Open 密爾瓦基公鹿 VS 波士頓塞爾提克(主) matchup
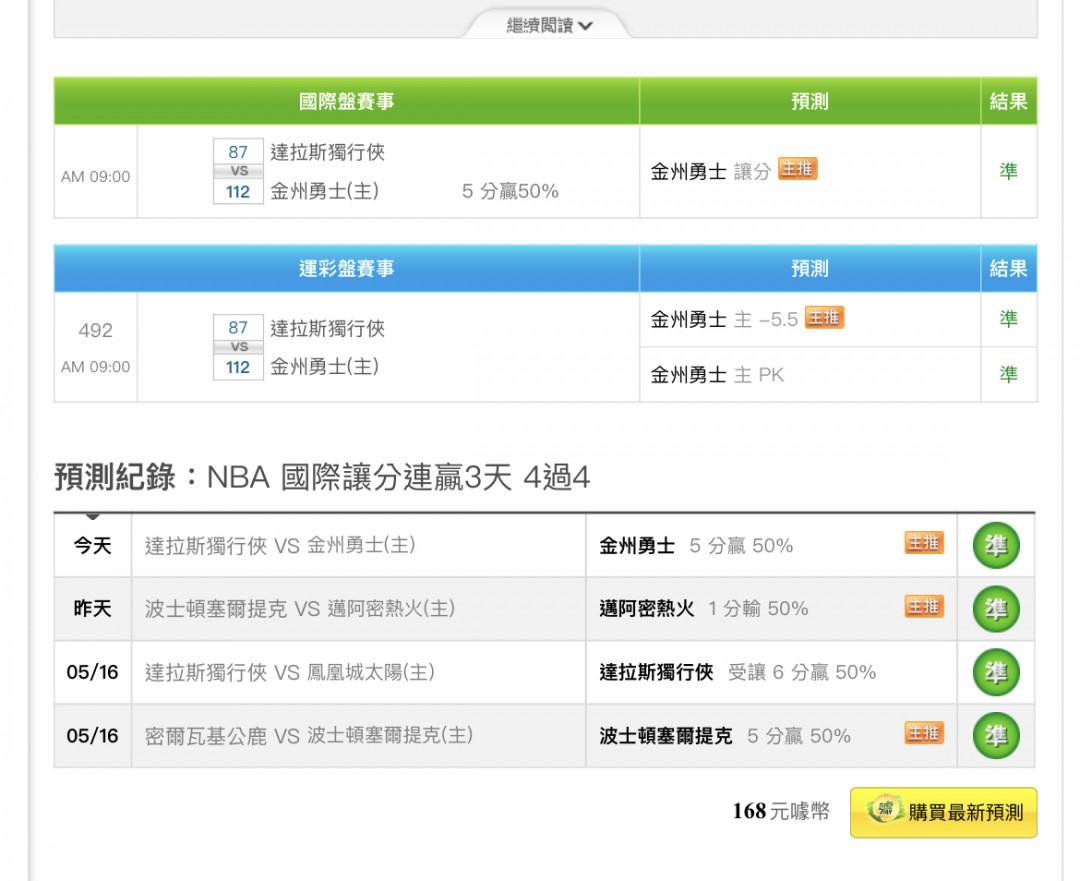Viewport: 1080px width, 881px height. click(309, 736)
